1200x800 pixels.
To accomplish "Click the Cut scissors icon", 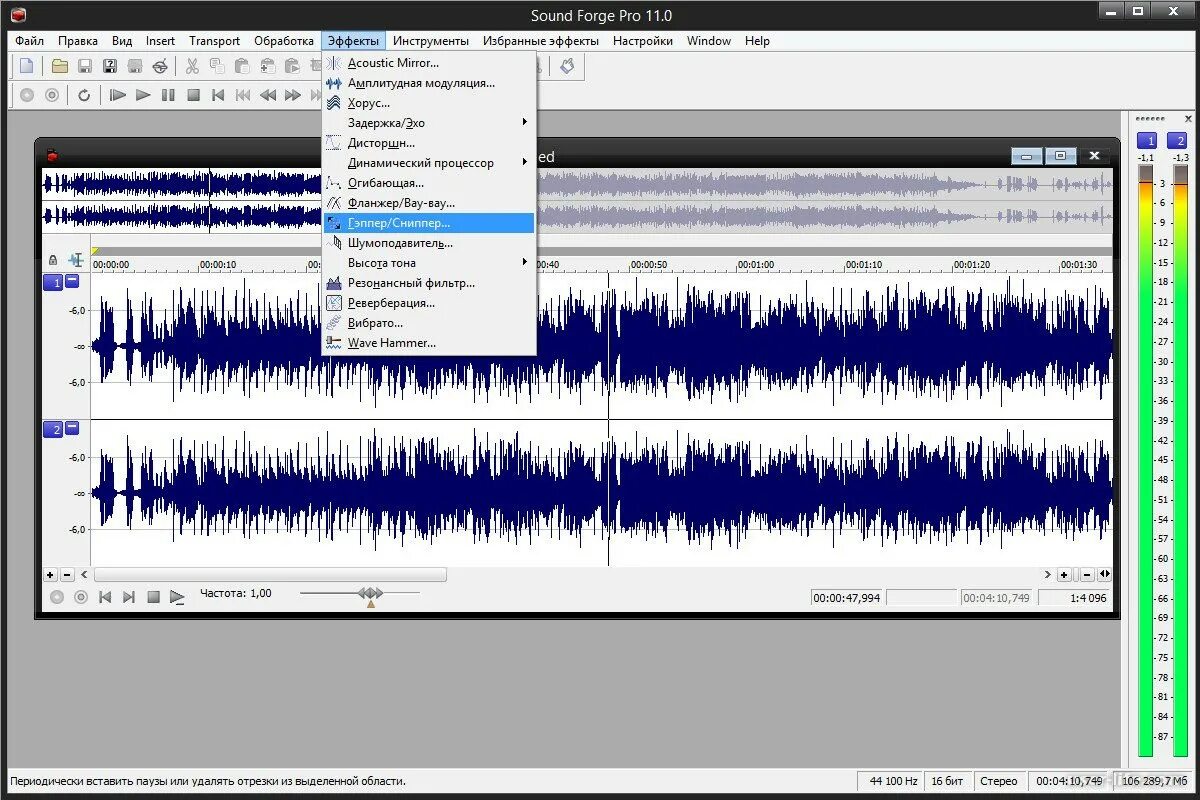I will tap(192, 67).
